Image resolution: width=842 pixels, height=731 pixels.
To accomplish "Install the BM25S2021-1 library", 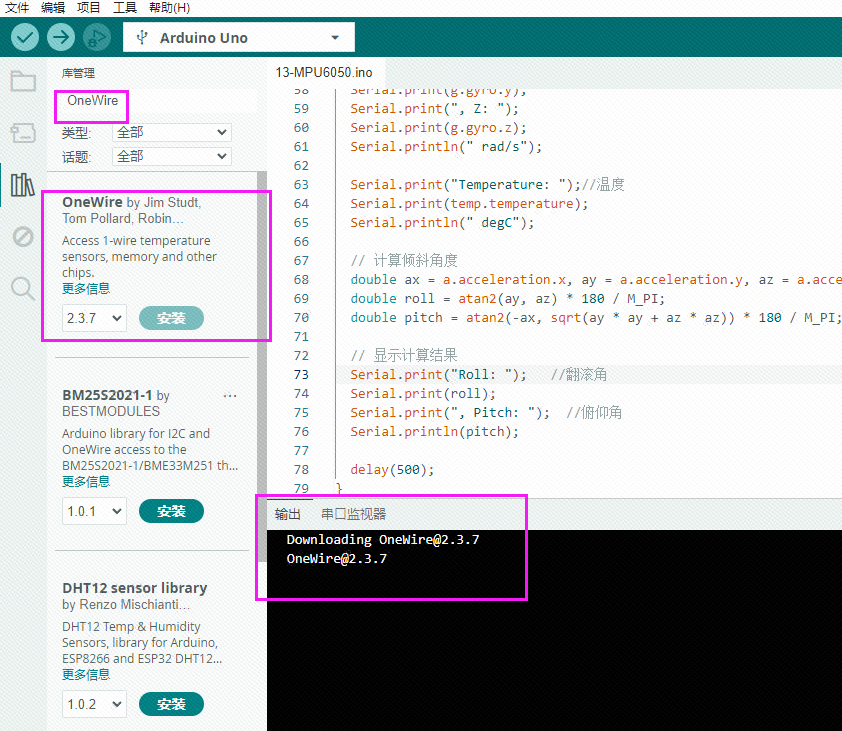I will click(x=171, y=511).
